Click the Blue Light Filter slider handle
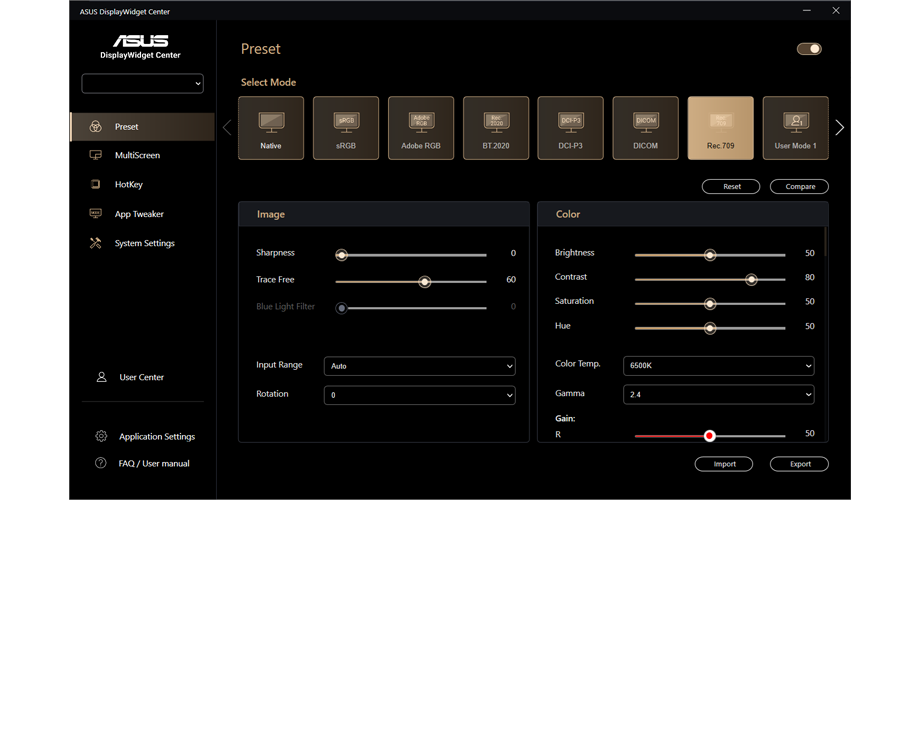The width and height of the screenshot is (918, 741). pos(341,308)
